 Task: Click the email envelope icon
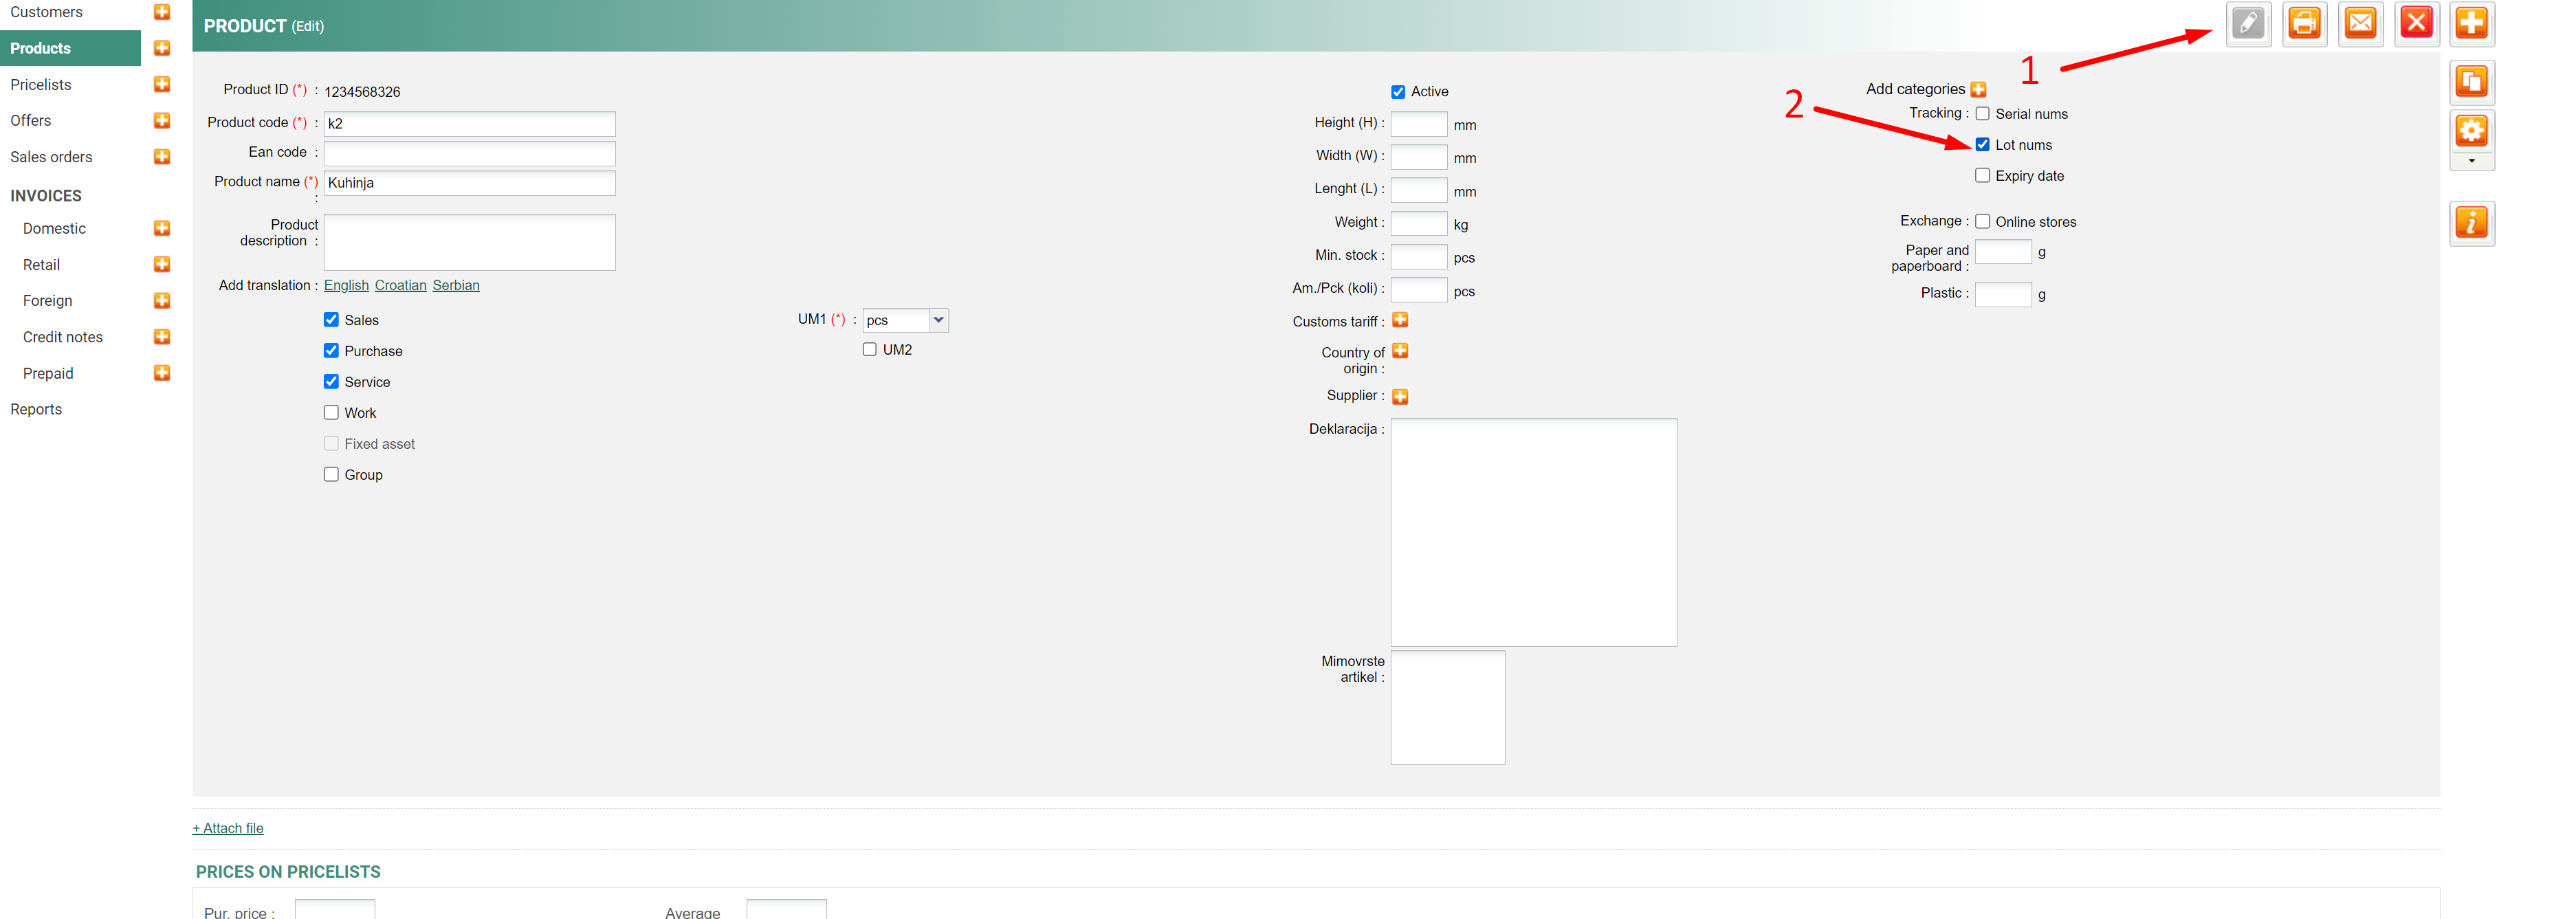2360,23
